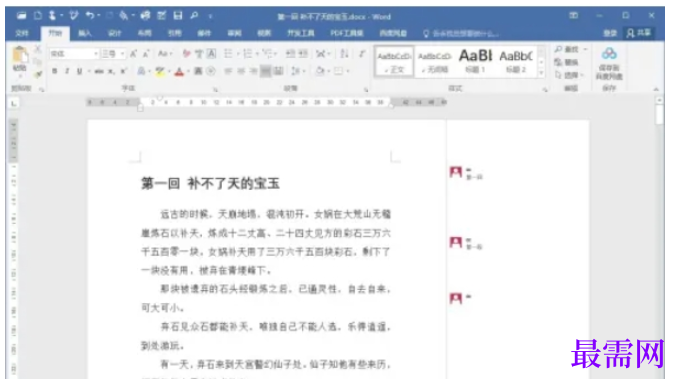Click the Format Painter brush icon

pyautogui.click(x=38, y=74)
